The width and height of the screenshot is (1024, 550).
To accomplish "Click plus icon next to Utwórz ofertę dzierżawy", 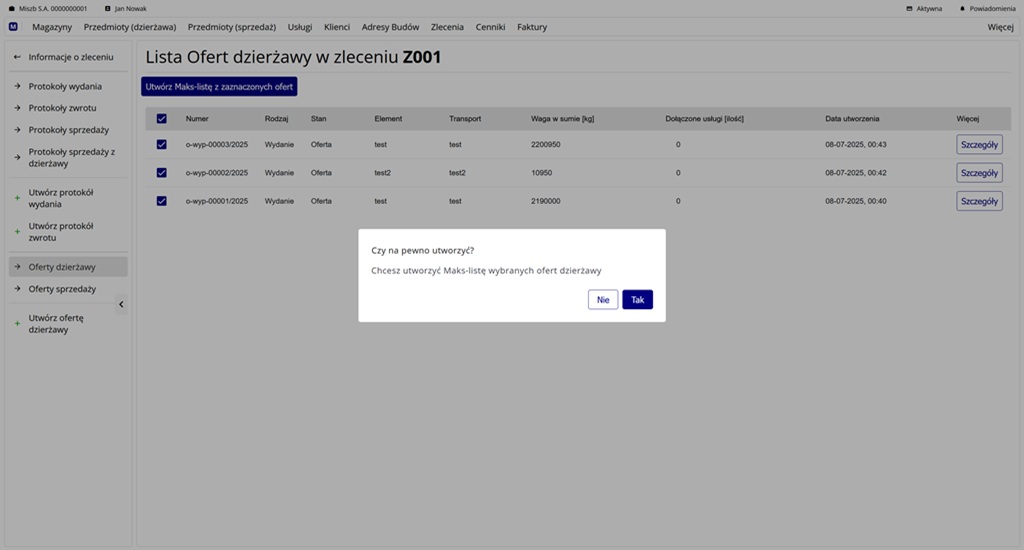I will [17, 324].
